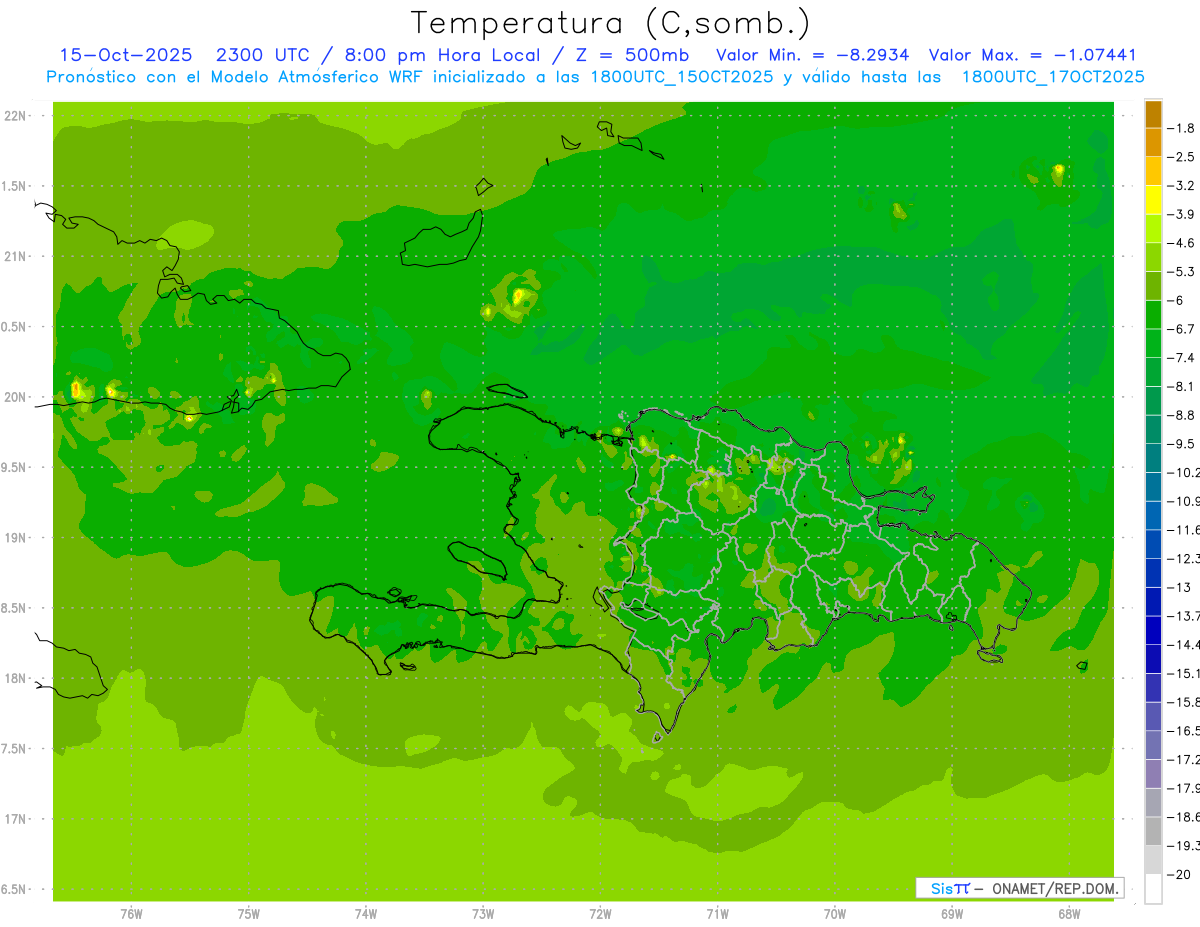This screenshot has height=927, width=1200.
Task: Click the '21N' latitude label
Action: coord(15,257)
